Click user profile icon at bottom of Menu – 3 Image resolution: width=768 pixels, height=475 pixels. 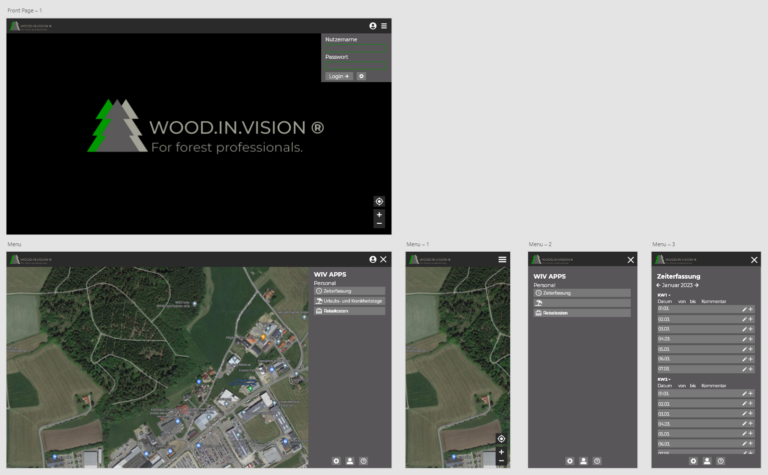click(707, 461)
